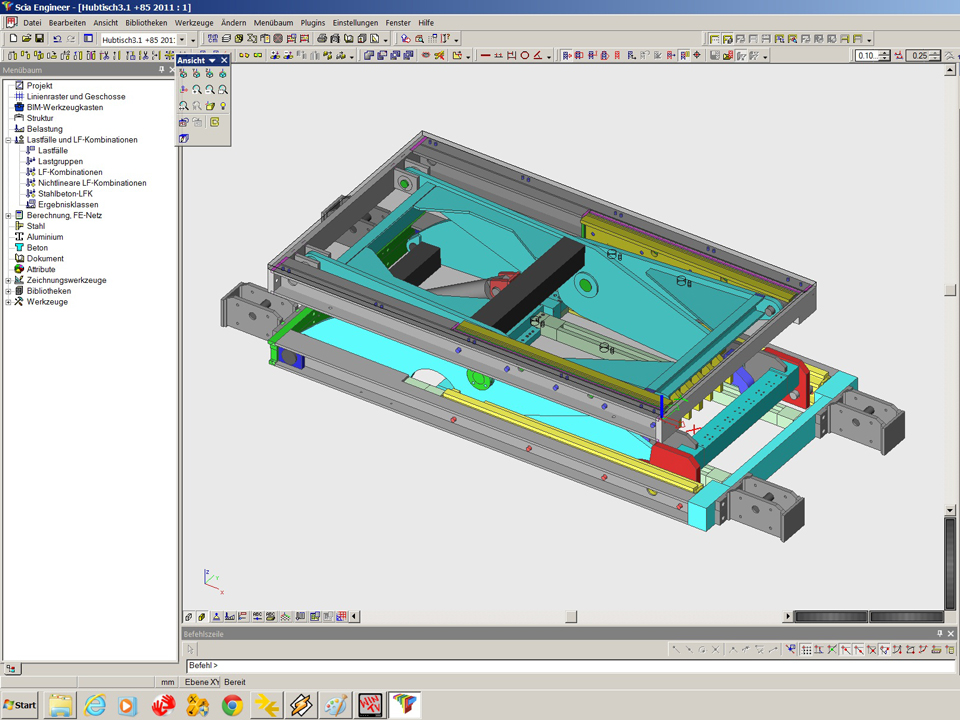Click the circle drawing tool icon

[524, 56]
